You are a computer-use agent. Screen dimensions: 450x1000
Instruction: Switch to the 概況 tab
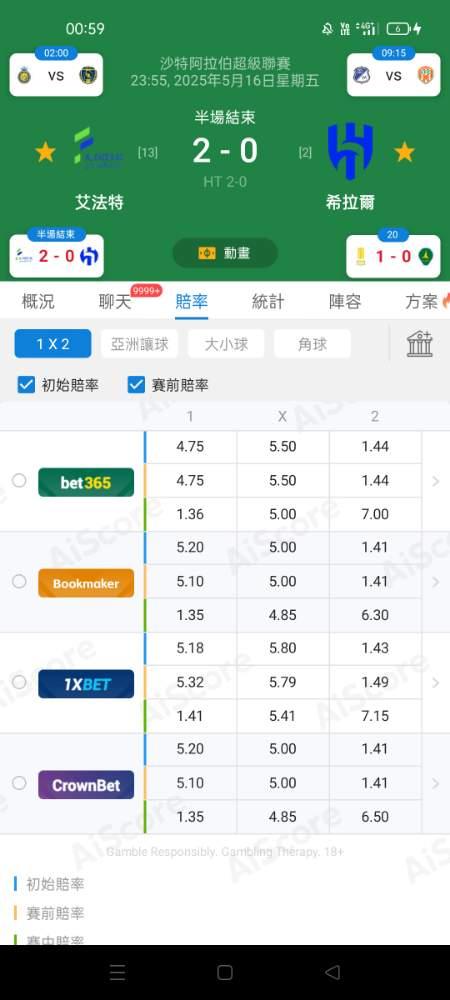point(38,302)
